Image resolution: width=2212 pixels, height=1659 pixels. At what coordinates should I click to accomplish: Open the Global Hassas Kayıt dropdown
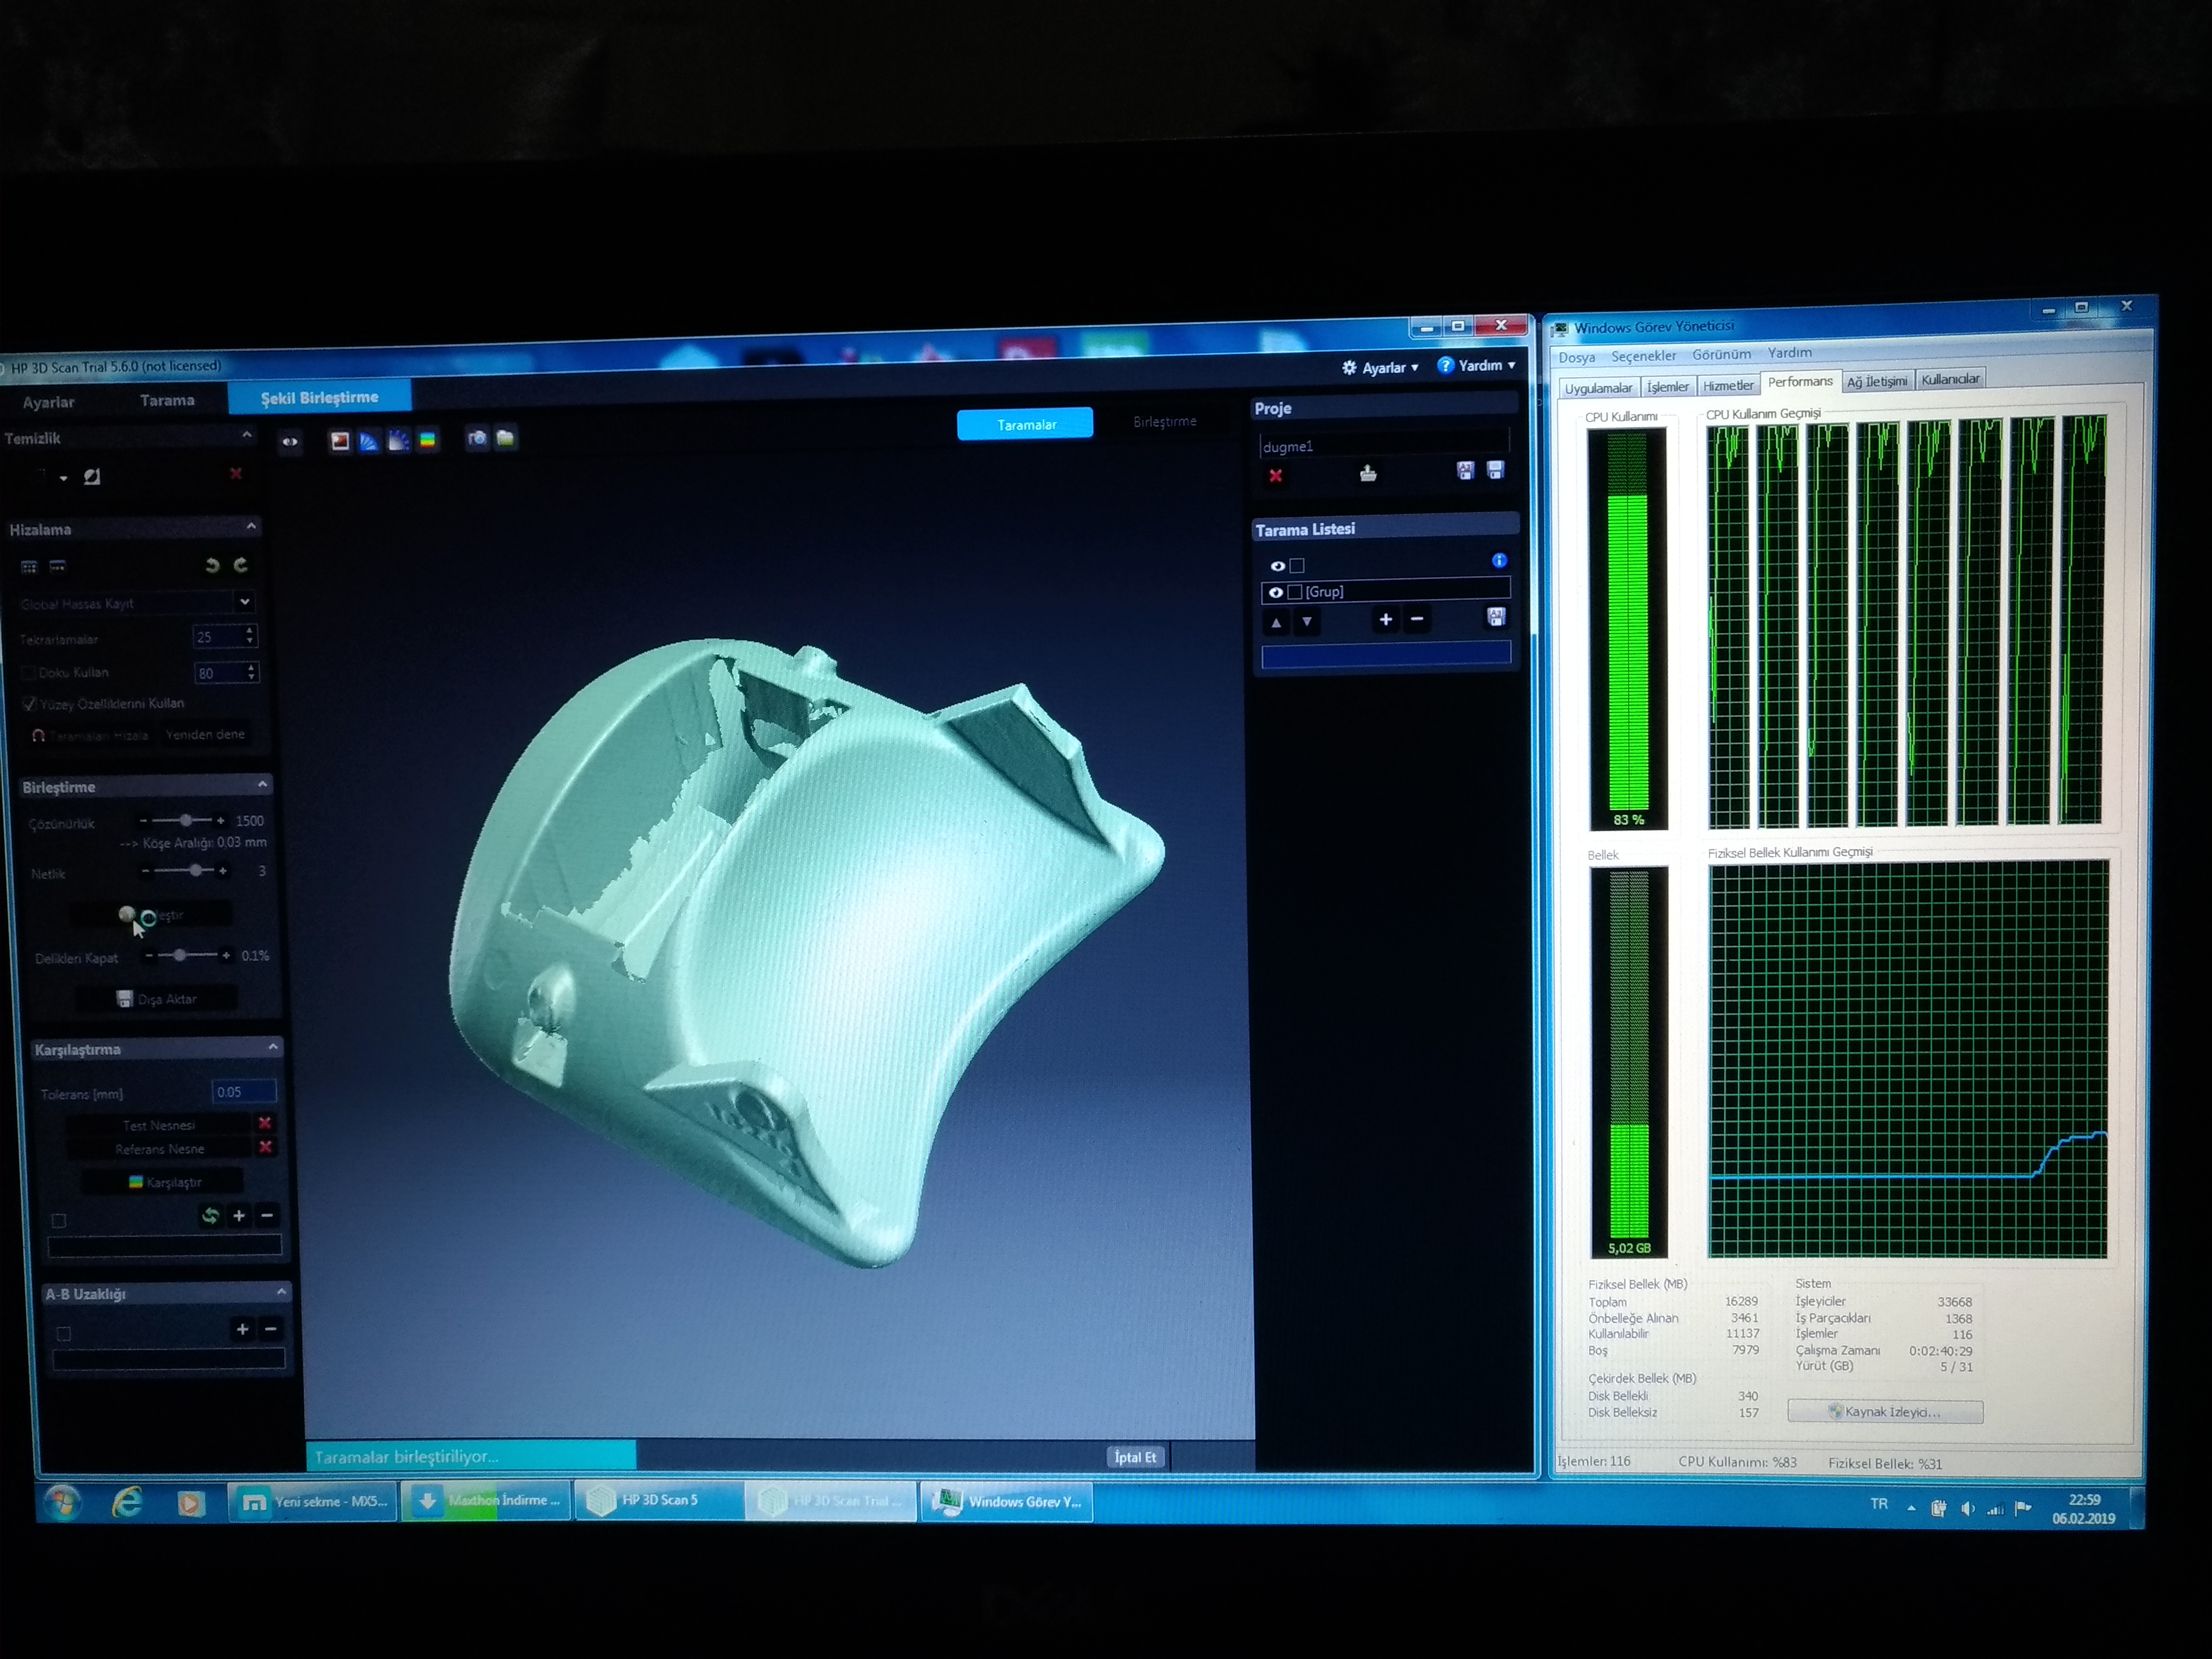click(245, 601)
